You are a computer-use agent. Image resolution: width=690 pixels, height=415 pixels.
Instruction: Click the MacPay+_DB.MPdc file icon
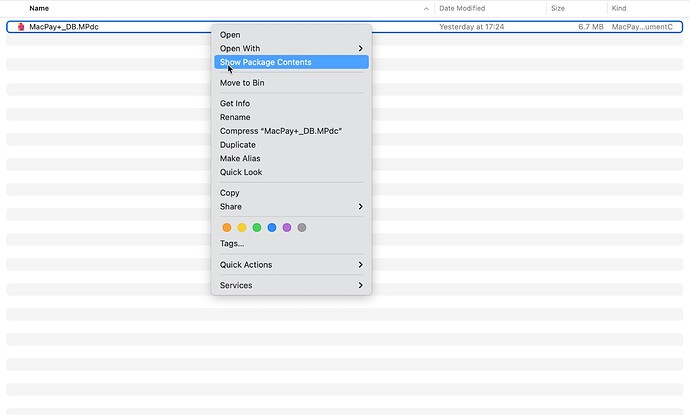21,27
